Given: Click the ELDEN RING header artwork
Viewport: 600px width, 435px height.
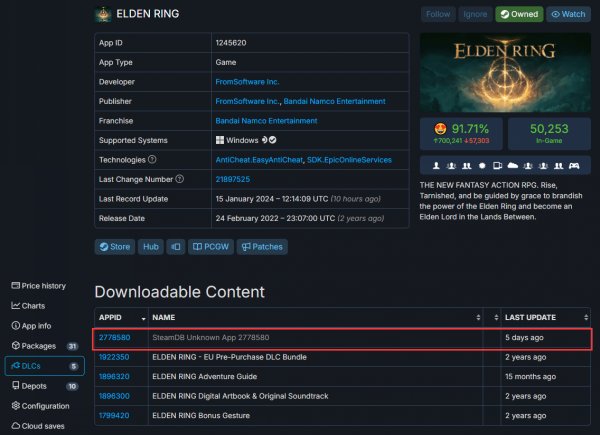Looking at the screenshot, I should 505,73.
